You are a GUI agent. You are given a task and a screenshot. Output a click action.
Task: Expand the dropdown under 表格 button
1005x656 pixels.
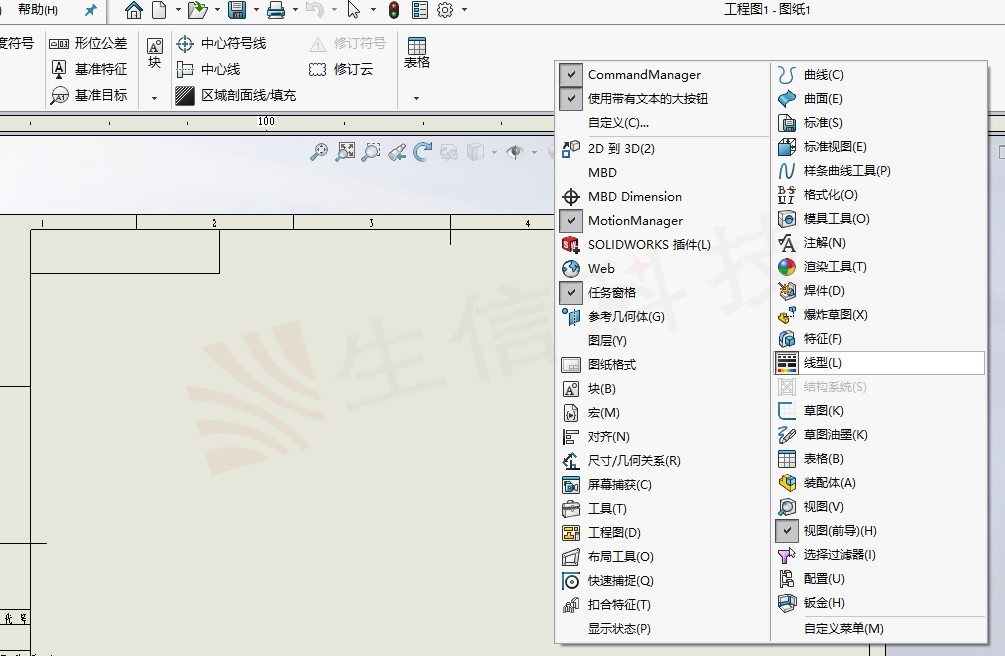click(x=417, y=98)
